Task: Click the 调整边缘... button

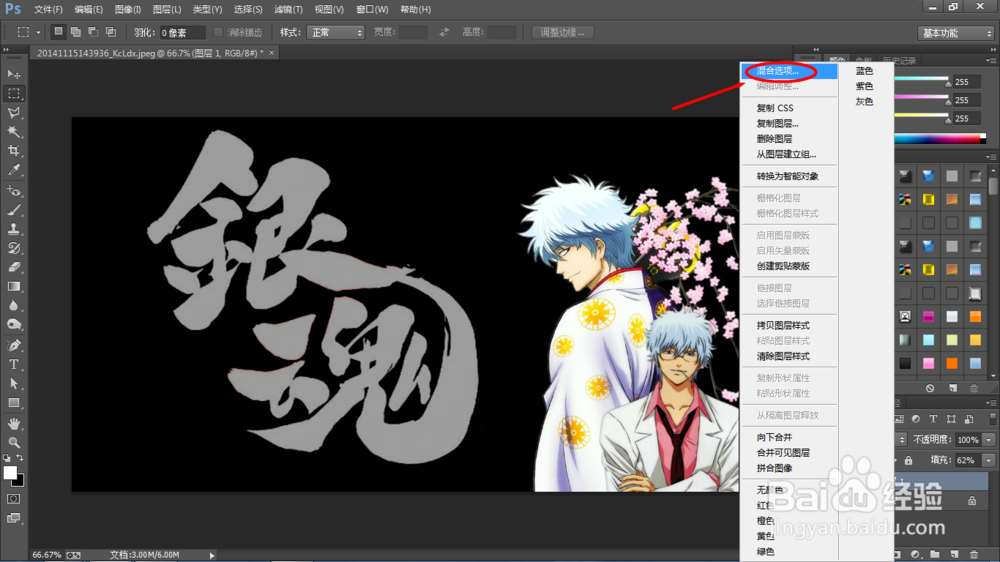Action: coord(562,32)
